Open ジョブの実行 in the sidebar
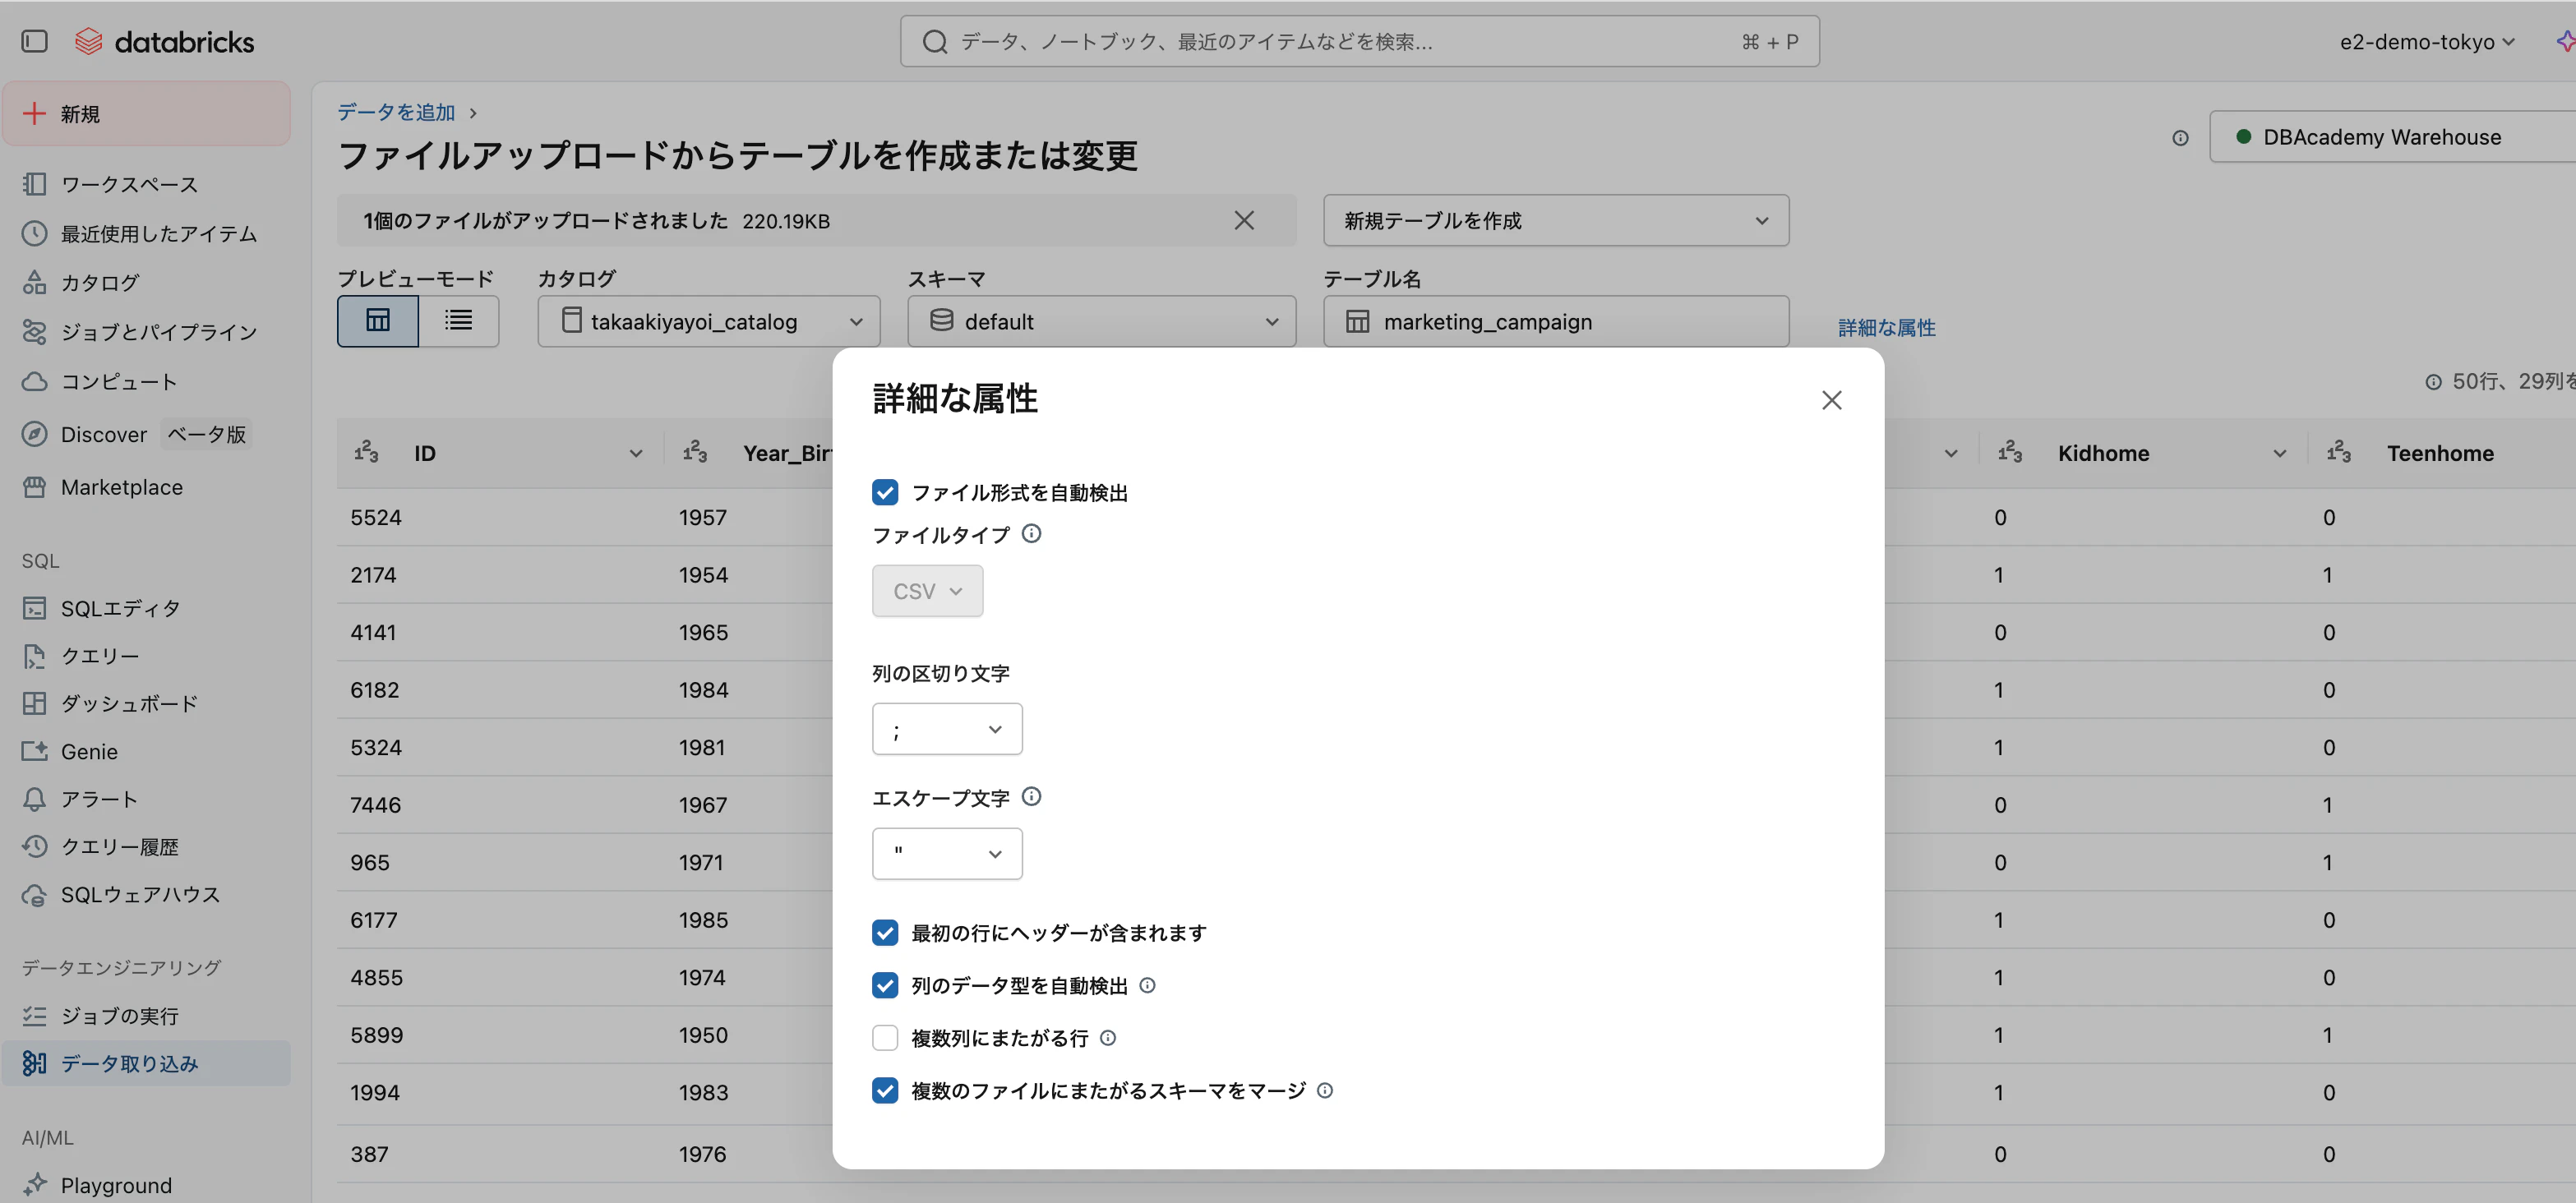The width and height of the screenshot is (2576, 1203). [x=146, y=1016]
